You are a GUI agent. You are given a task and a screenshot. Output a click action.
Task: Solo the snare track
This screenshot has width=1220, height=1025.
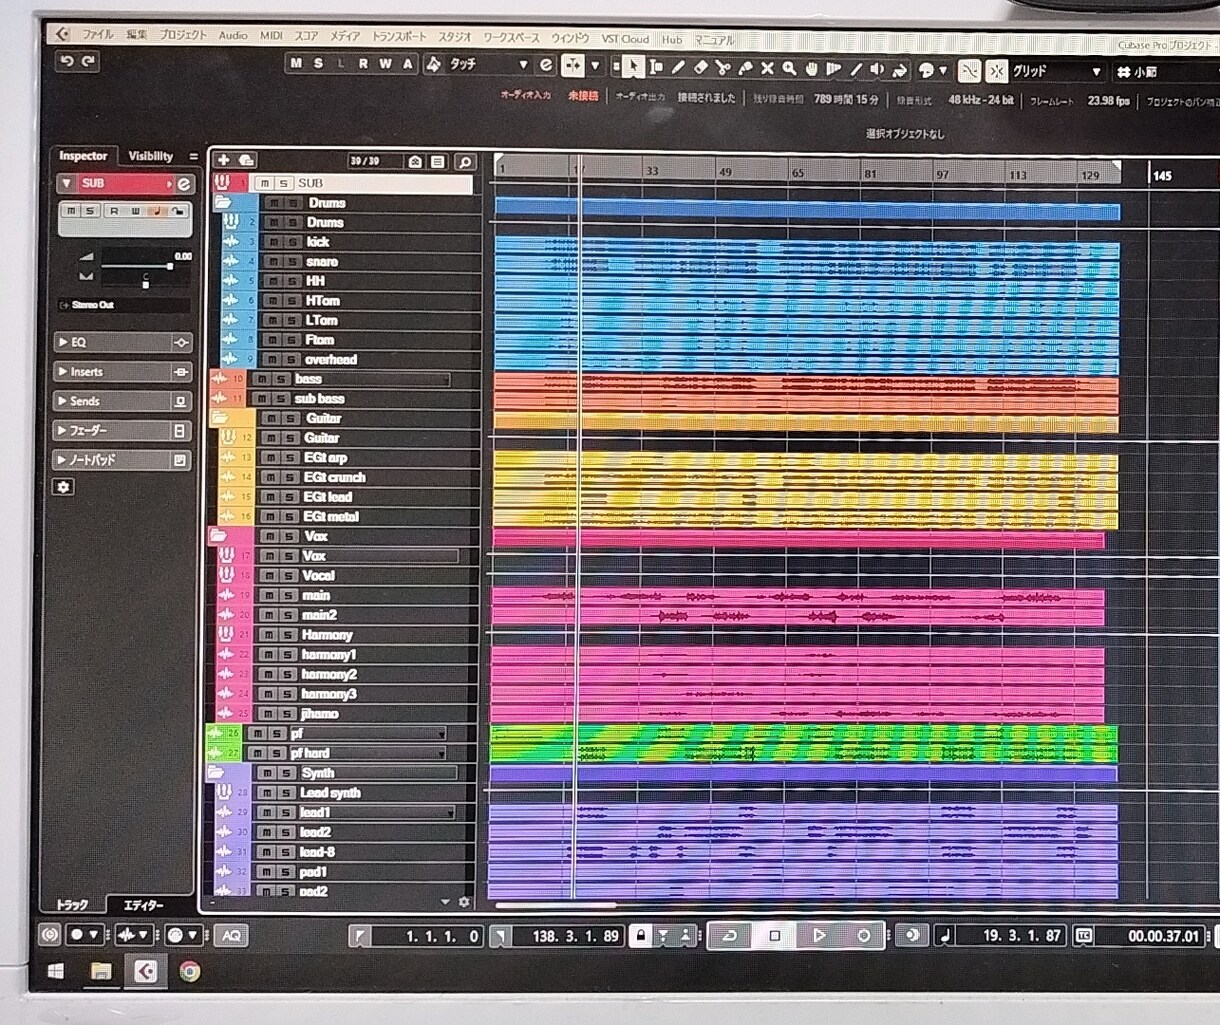pos(291,262)
